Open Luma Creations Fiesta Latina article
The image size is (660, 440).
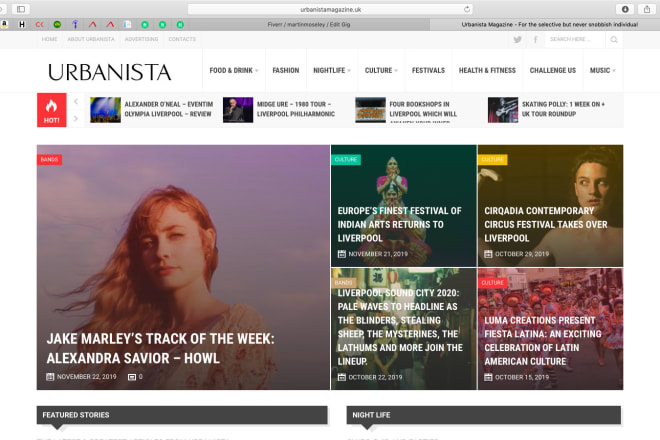(543, 341)
